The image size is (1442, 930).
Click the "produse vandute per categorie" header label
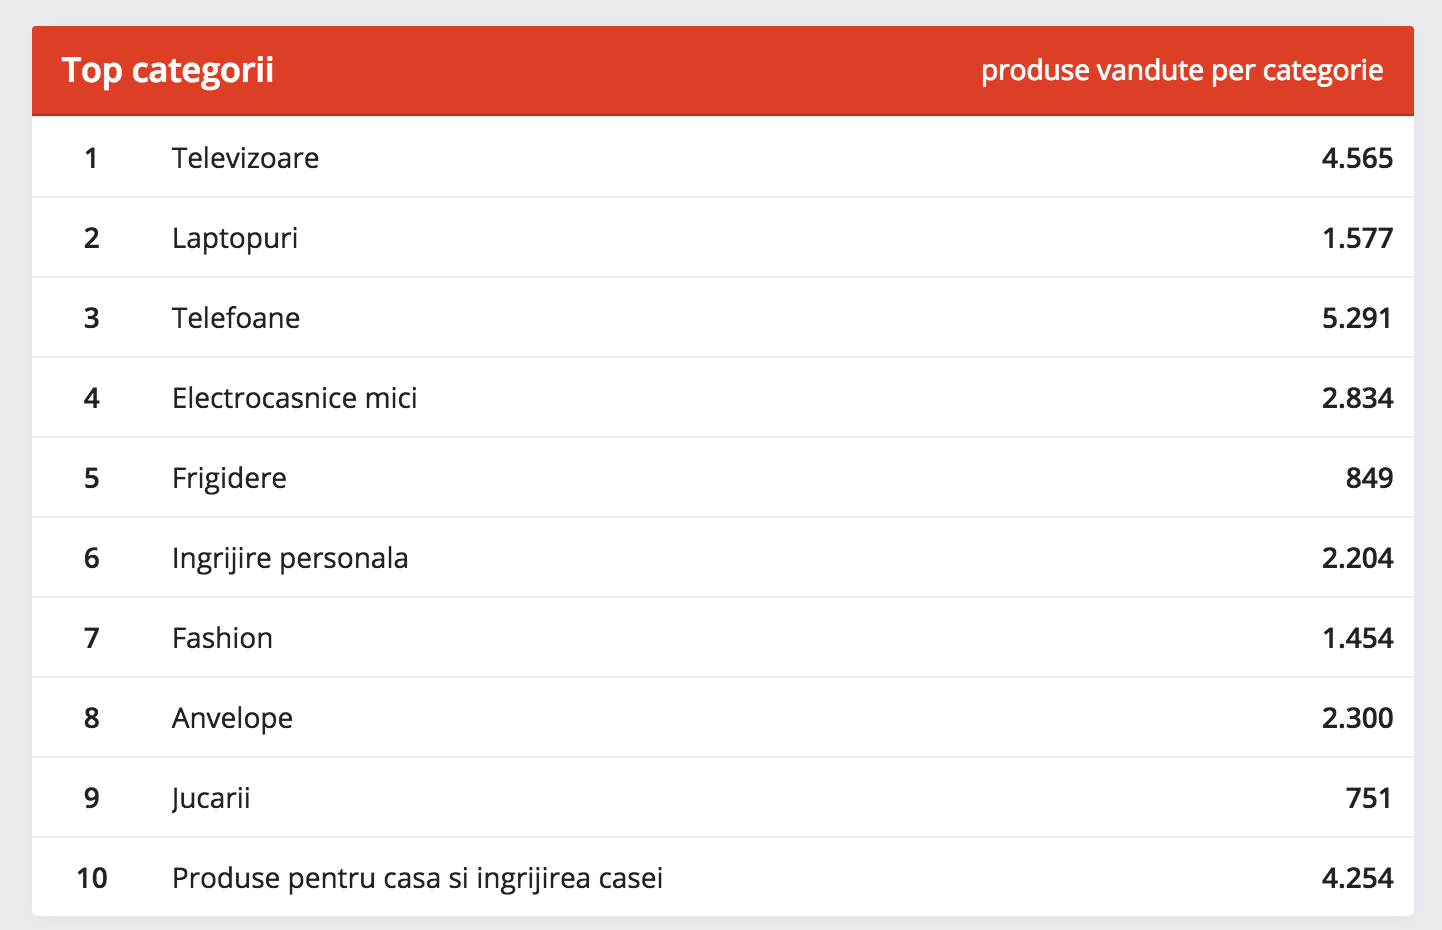(x=1181, y=71)
